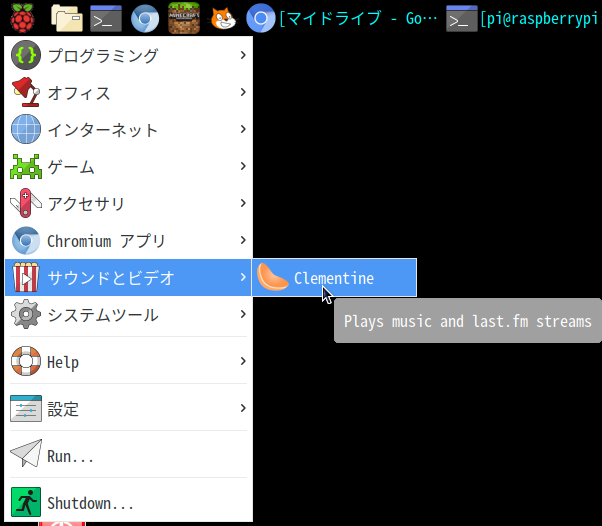Expand the Help submenu arrow
This screenshot has height=526, width=602.
point(243,361)
